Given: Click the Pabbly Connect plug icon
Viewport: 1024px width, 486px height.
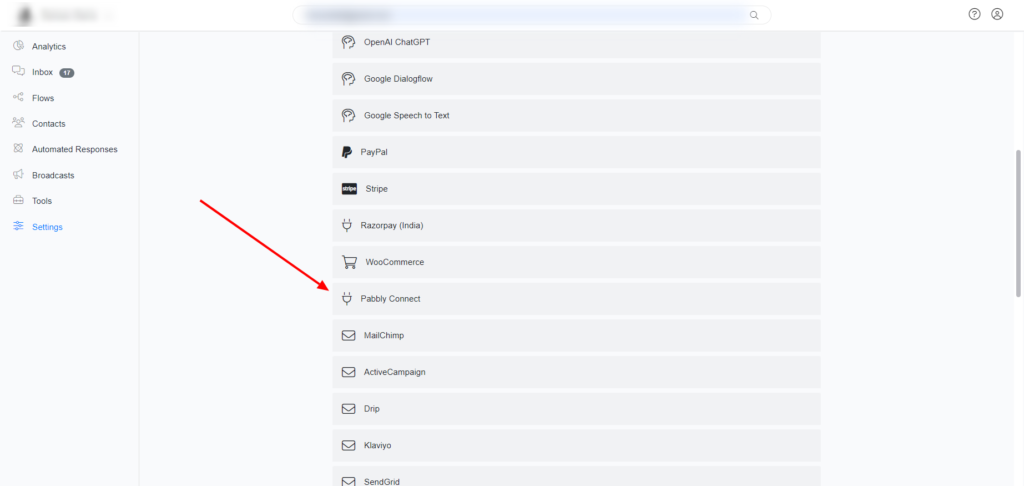Looking at the screenshot, I should coord(347,299).
